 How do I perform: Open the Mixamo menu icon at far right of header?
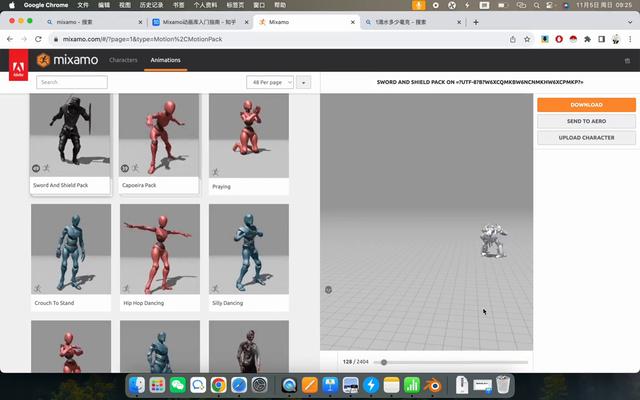[x=627, y=61]
